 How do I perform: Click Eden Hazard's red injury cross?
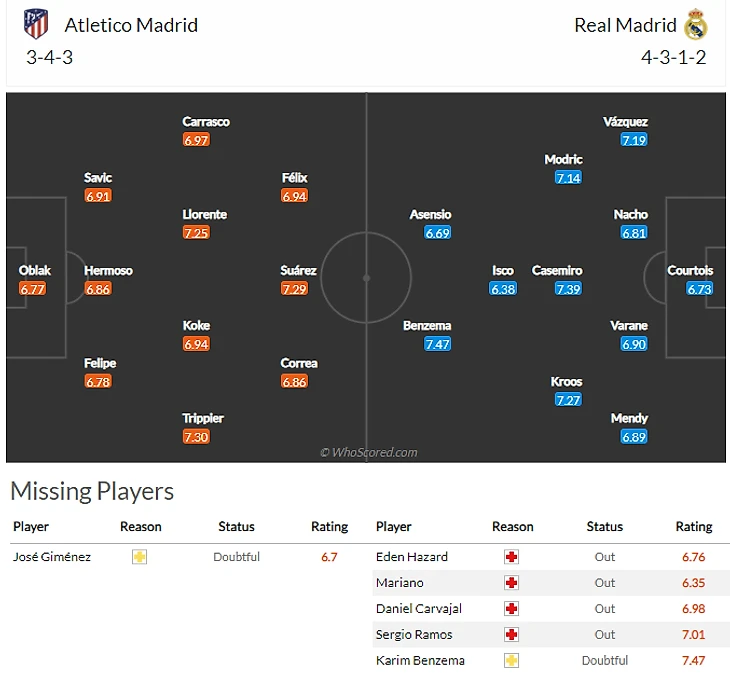(x=512, y=557)
